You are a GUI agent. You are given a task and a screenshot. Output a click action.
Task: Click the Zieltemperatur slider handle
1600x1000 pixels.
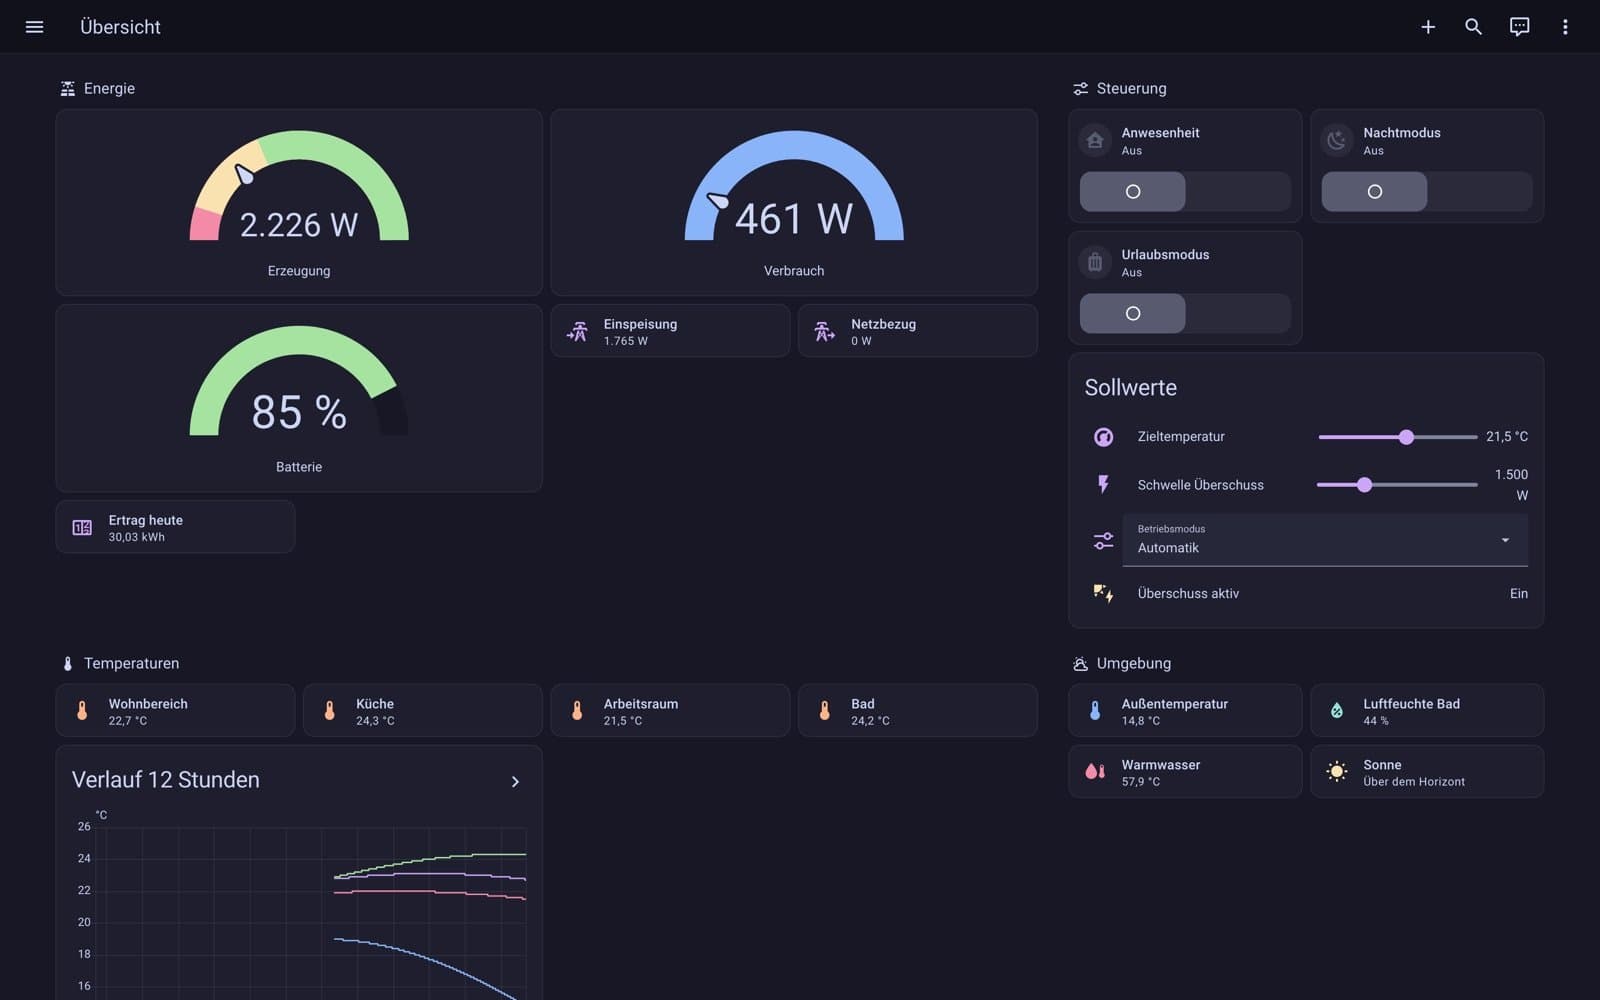[1406, 437]
